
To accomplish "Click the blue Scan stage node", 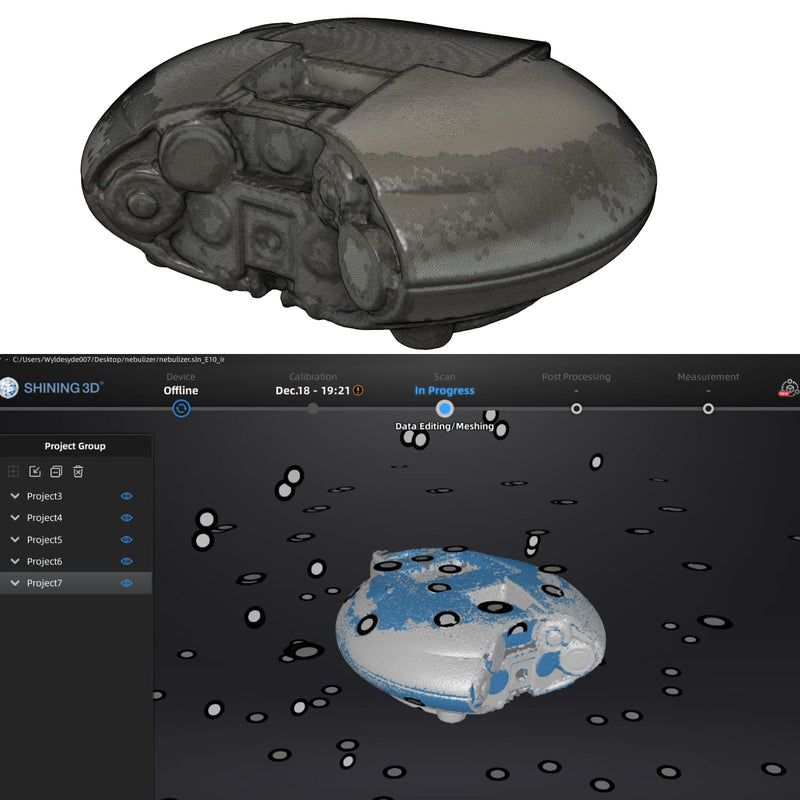I will click(x=445, y=407).
